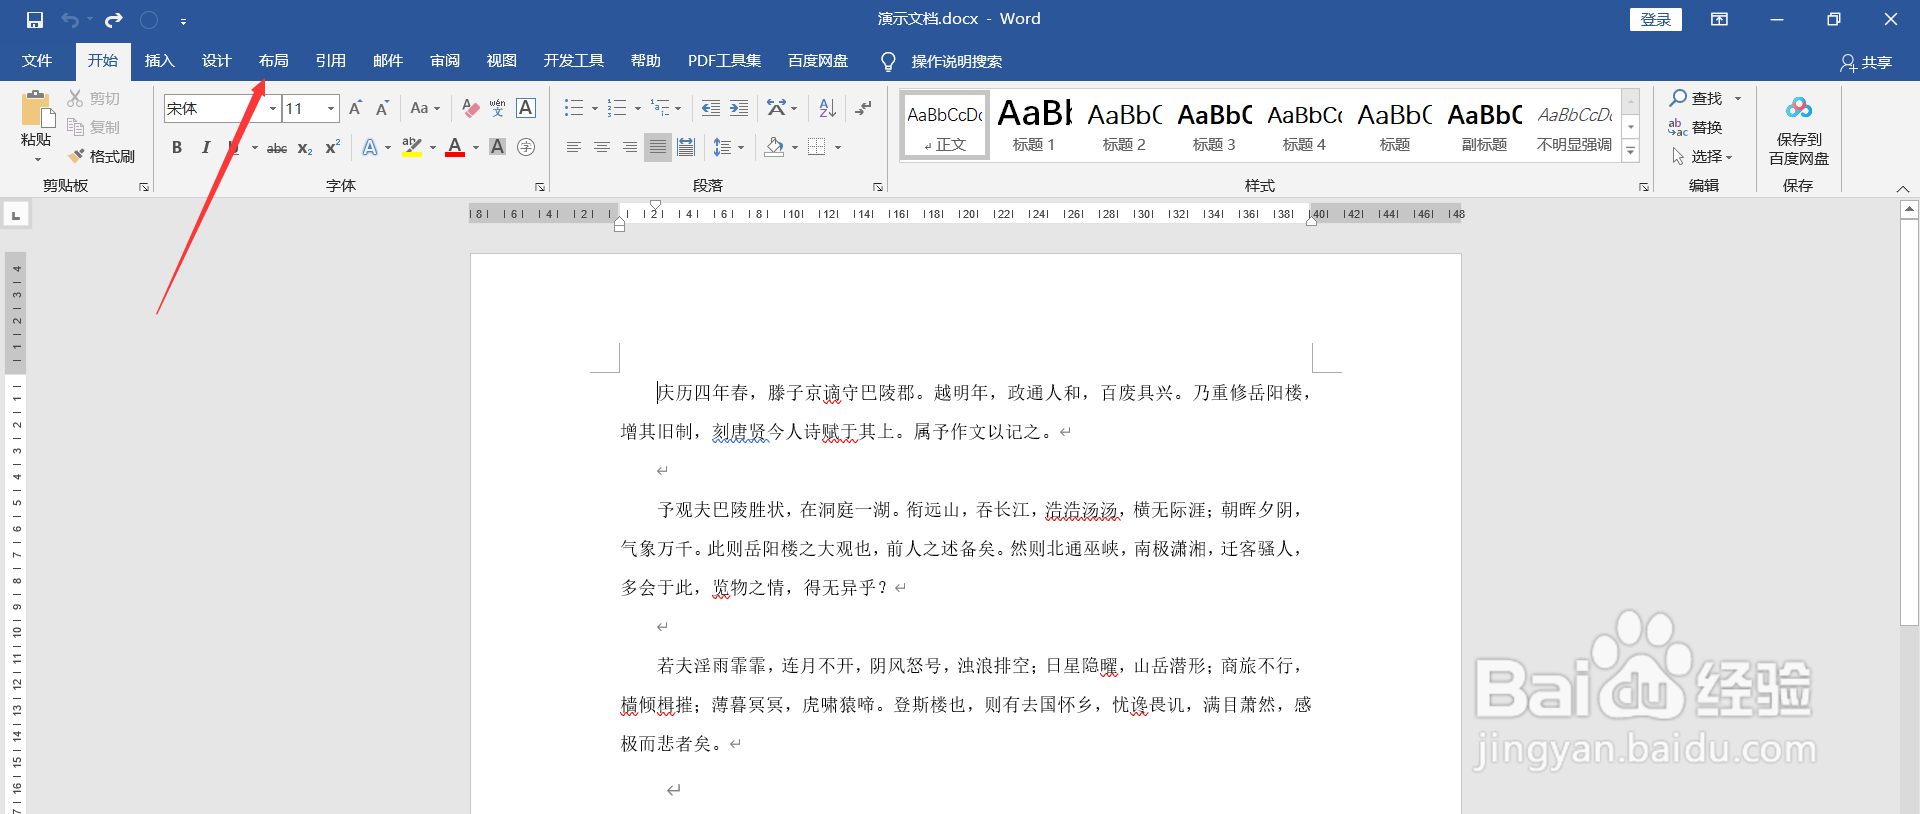Click the Cut (剪切) button
This screenshot has height=814, width=1920.
point(94,98)
